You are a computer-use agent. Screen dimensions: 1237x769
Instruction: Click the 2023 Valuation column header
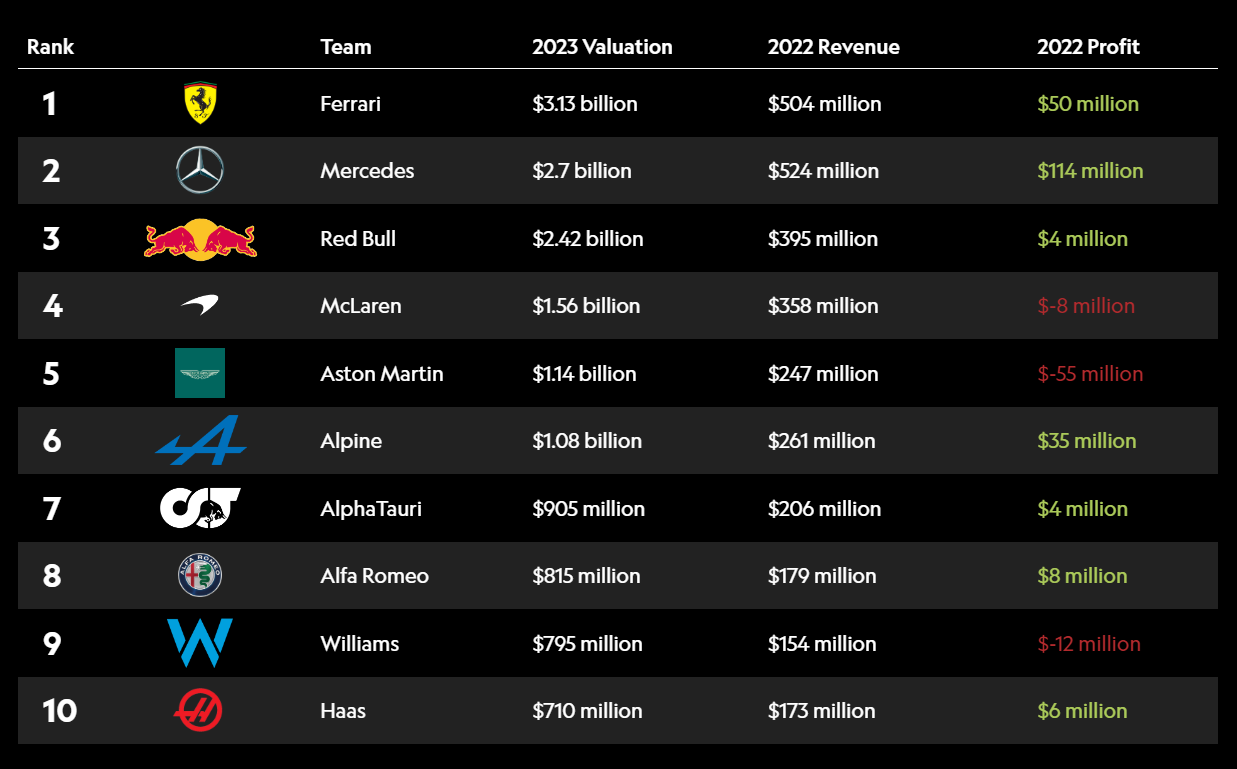tap(602, 47)
